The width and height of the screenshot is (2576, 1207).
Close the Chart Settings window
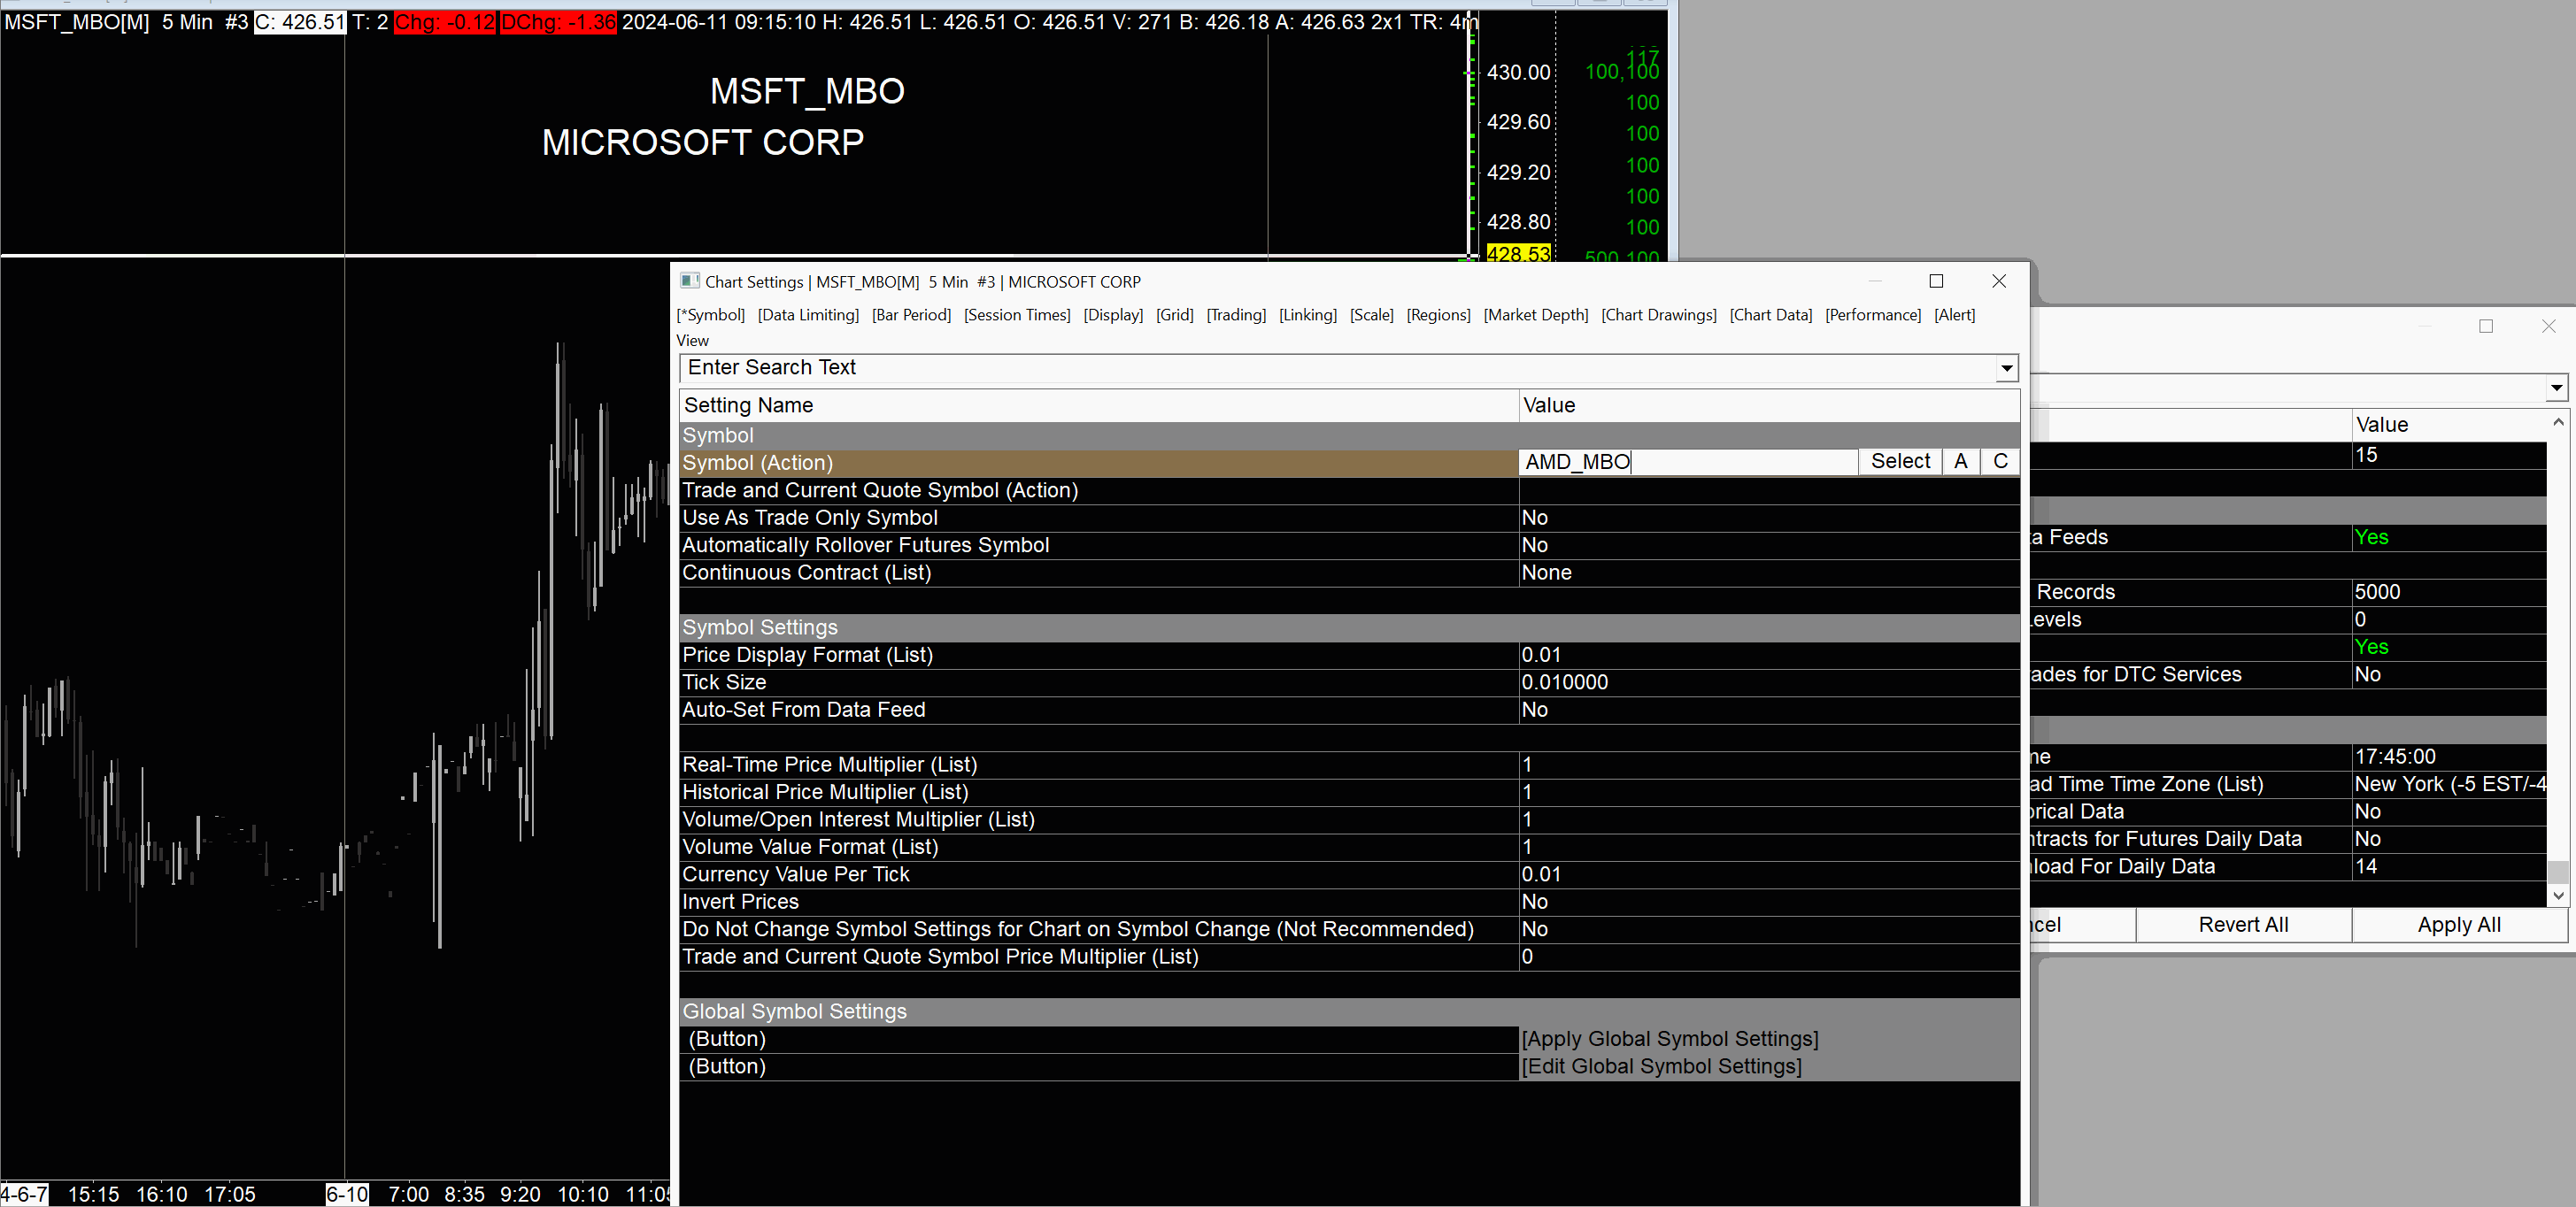point(1998,281)
